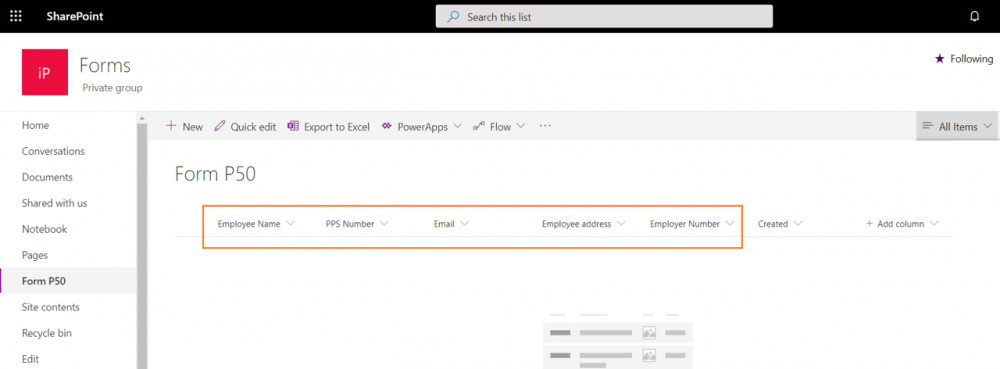Click the Edit navigation link
1000x369 pixels.
30,359
